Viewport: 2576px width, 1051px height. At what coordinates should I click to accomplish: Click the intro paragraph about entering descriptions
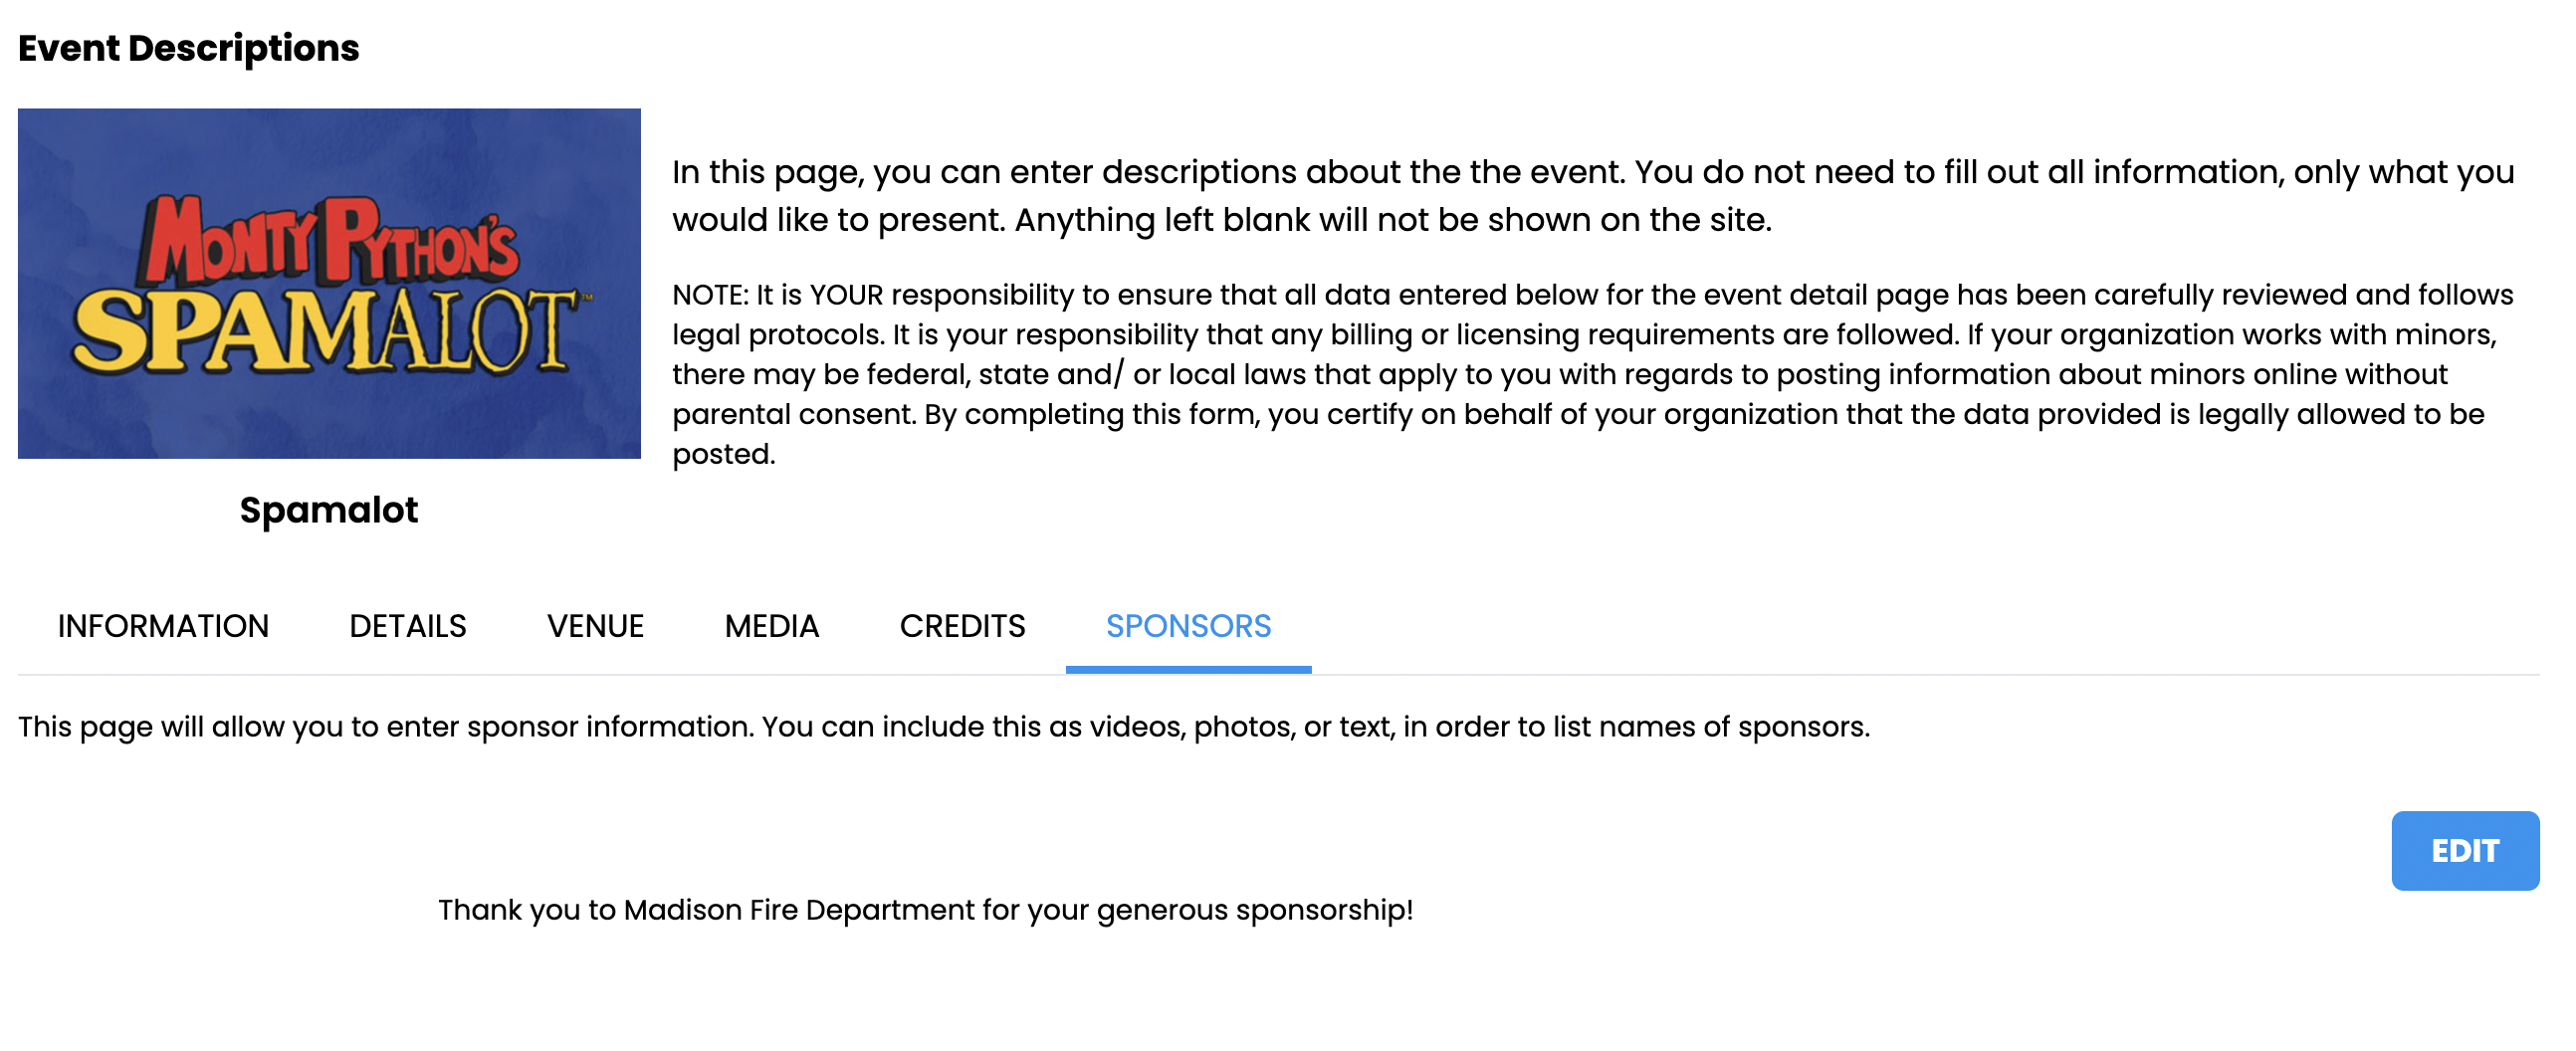tap(1592, 196)
